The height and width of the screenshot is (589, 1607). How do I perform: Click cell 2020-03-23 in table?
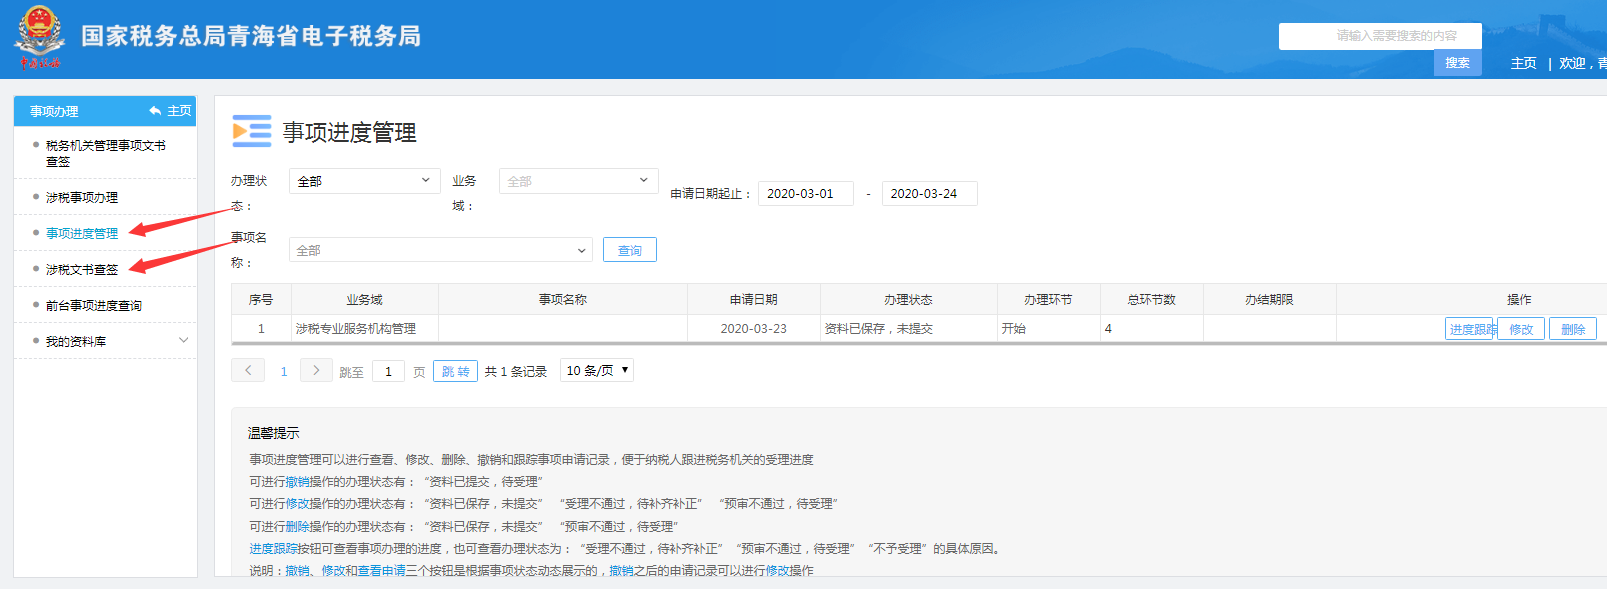(x=754, y=329)
